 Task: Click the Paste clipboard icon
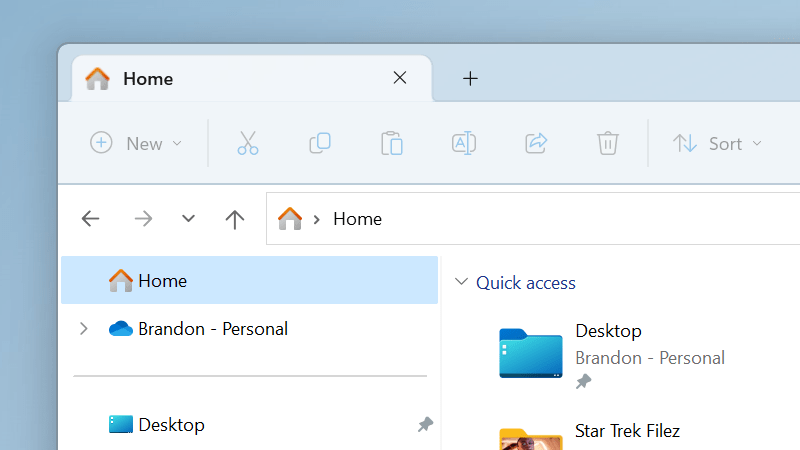[x=392, y=143]
